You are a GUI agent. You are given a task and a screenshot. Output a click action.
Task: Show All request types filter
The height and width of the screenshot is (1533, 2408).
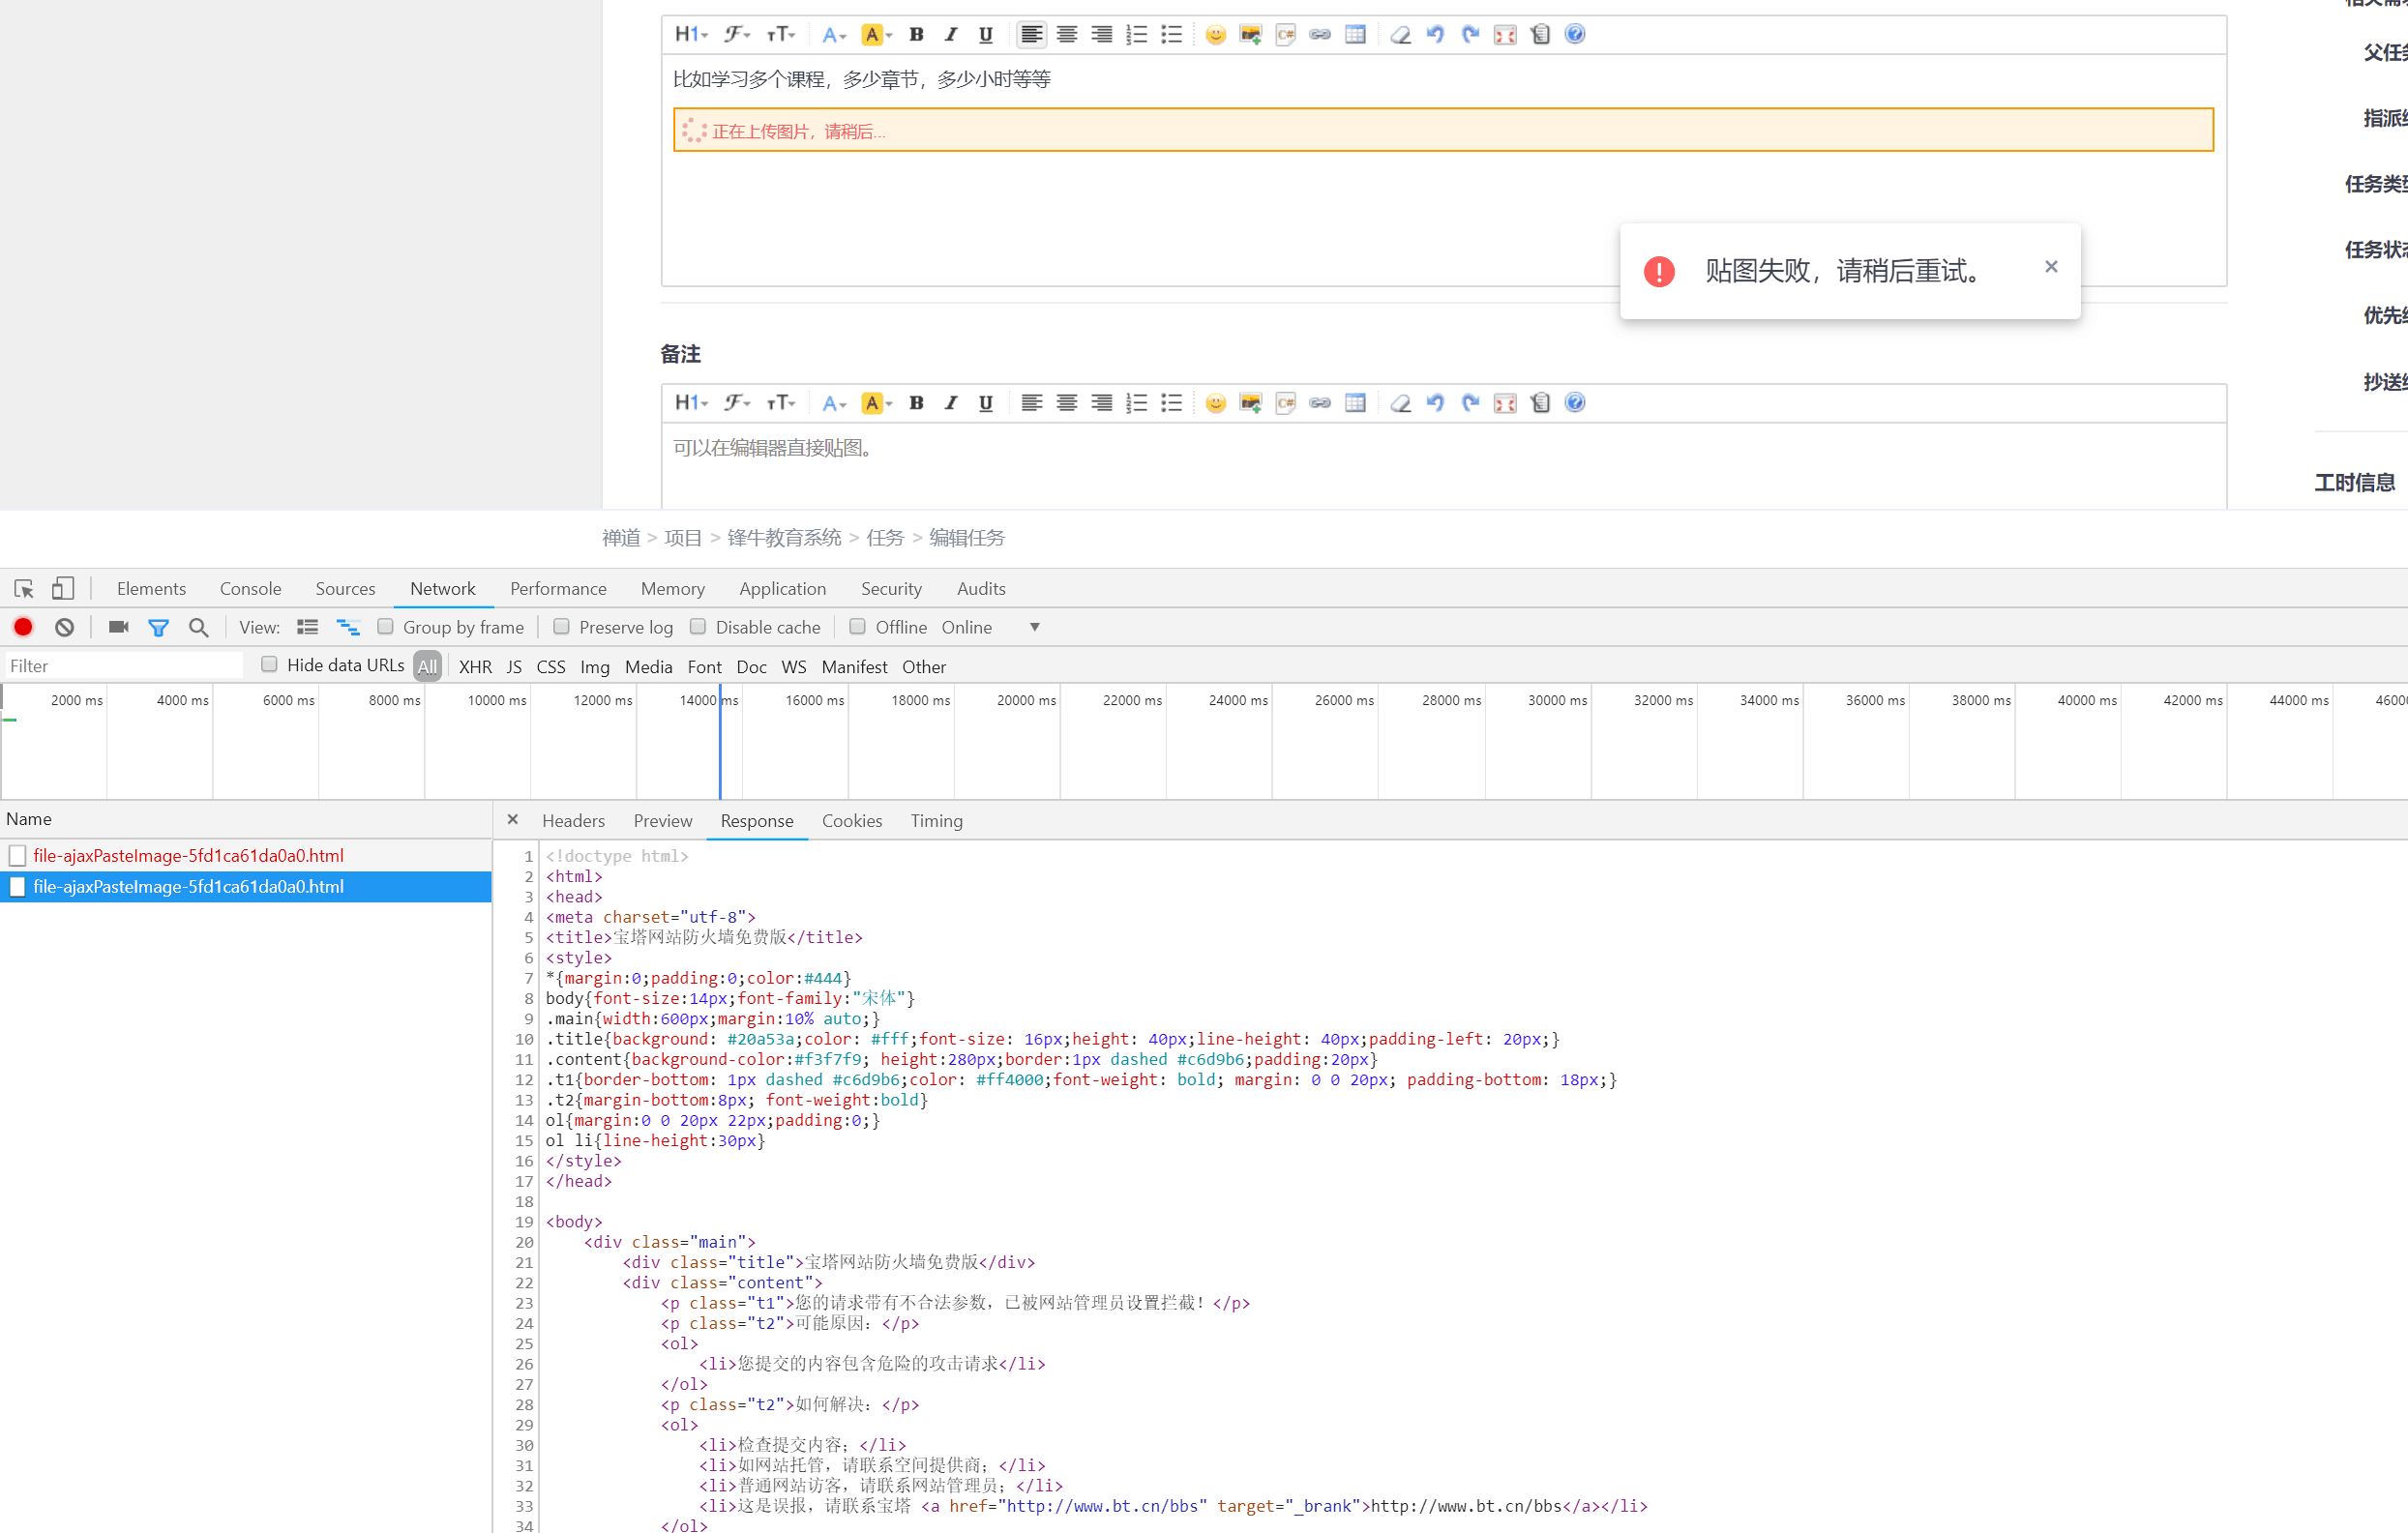(x=427, y=667)
